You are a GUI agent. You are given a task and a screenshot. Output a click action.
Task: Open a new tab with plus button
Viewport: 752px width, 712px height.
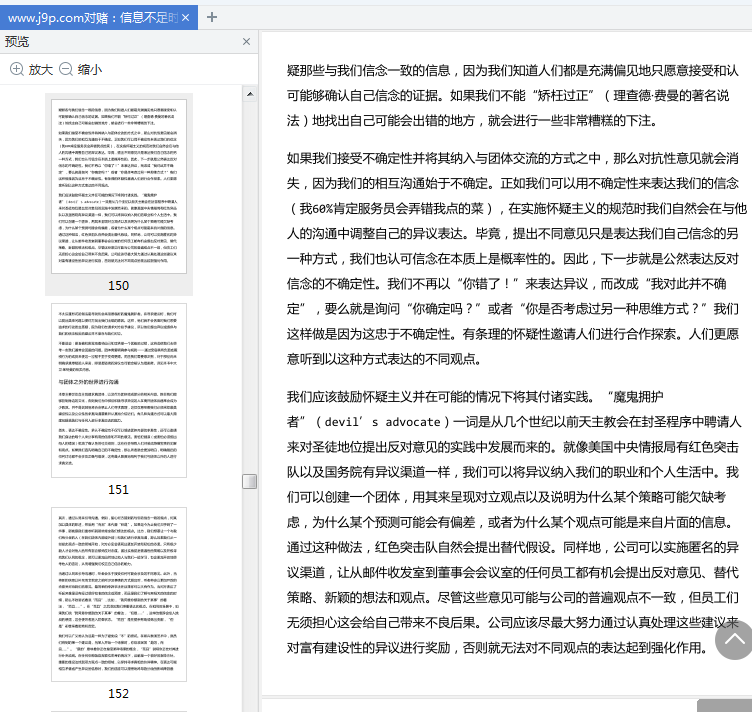click(x=212, y=17)
